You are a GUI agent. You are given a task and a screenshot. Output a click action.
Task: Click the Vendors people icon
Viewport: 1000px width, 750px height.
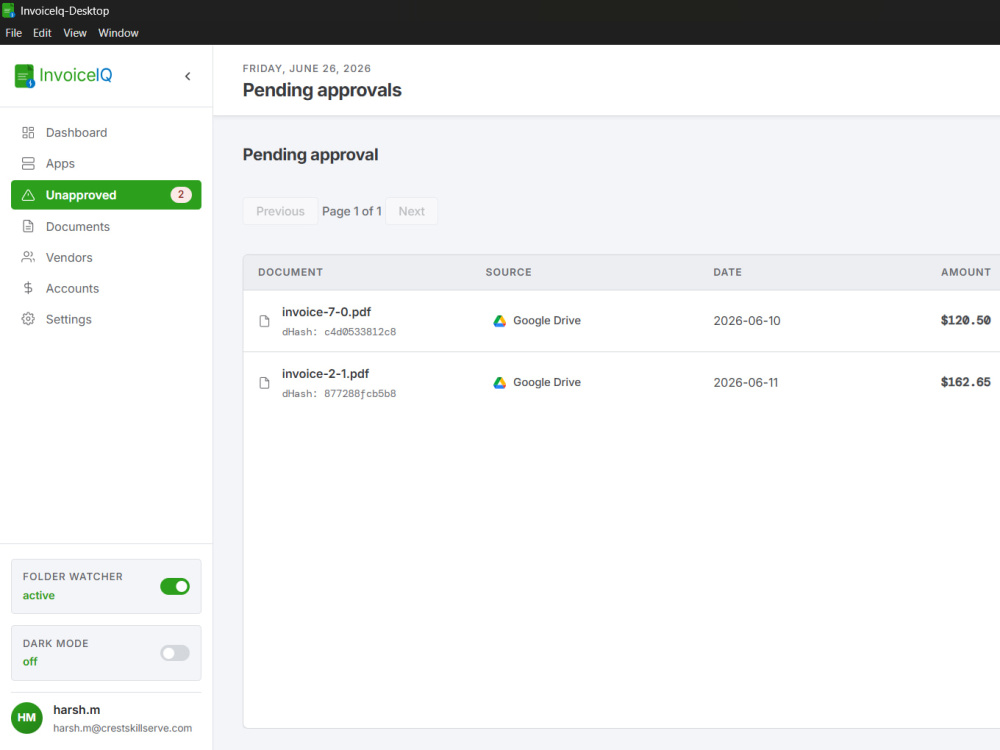[28, 257]
